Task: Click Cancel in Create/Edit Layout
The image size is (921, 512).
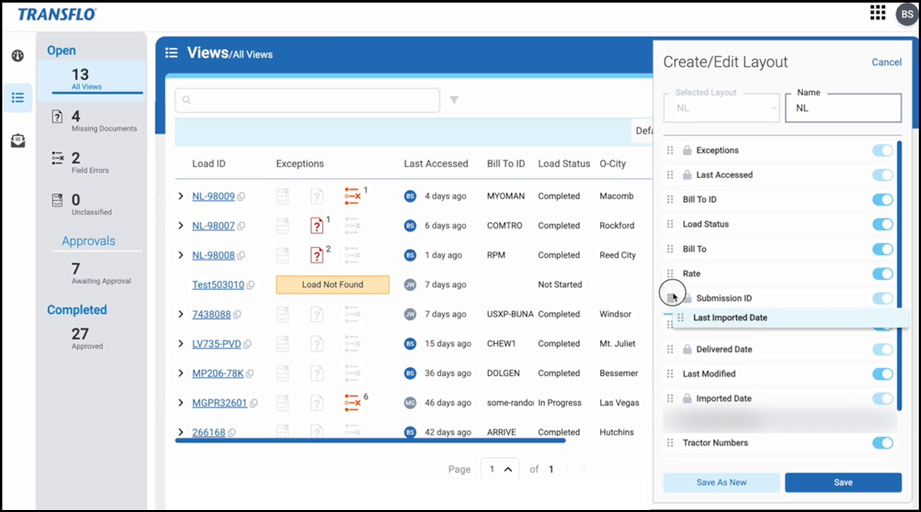Action: coord(886,62)
